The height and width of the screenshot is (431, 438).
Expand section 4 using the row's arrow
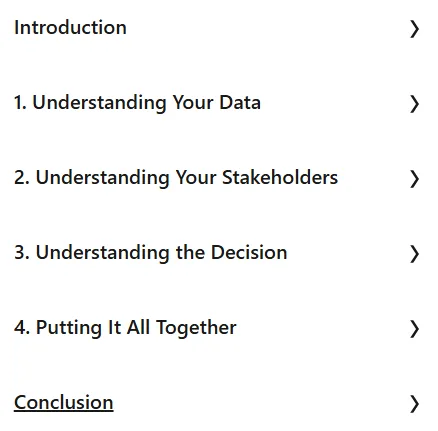(x=414, y=329)
